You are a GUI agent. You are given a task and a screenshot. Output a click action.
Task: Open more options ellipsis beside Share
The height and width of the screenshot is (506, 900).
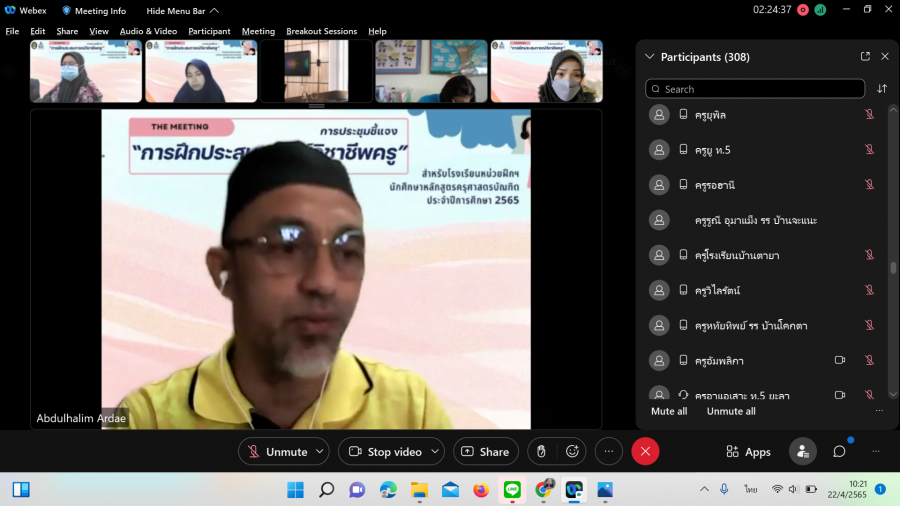click(x=608, y=452)
